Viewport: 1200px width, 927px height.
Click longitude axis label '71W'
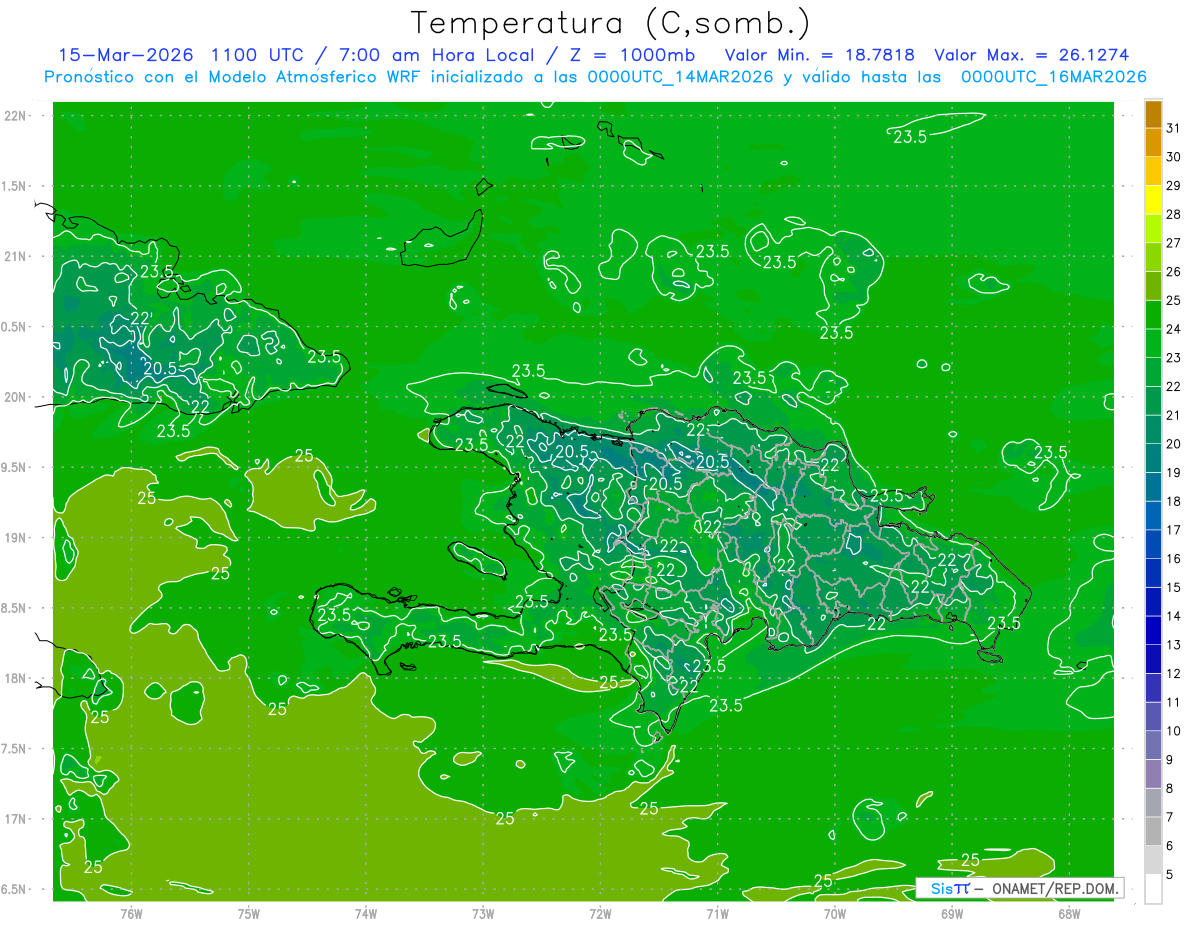(717, 914)
